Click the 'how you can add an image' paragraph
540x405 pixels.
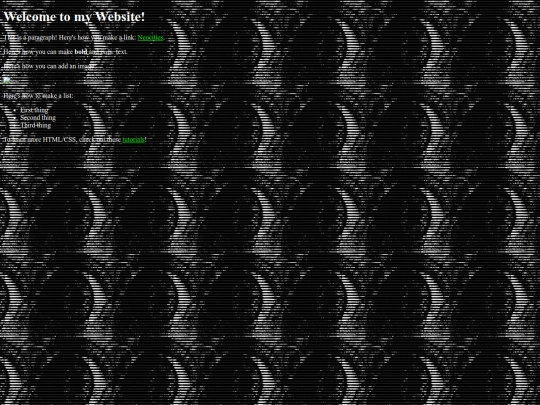pos(50,66)
